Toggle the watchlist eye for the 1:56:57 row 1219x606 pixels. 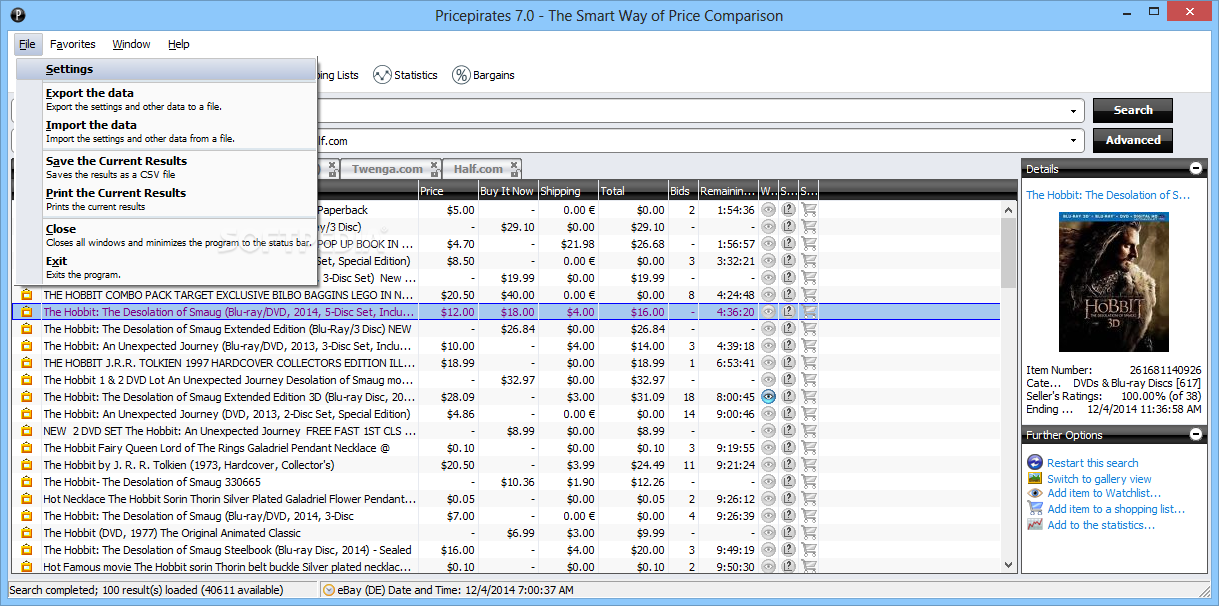tap(768, 244)
